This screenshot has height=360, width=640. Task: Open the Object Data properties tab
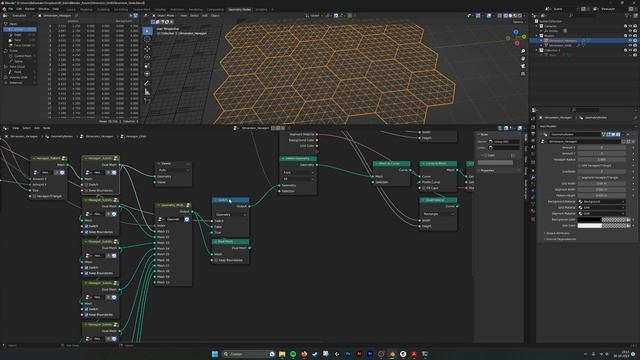[533, 203]
